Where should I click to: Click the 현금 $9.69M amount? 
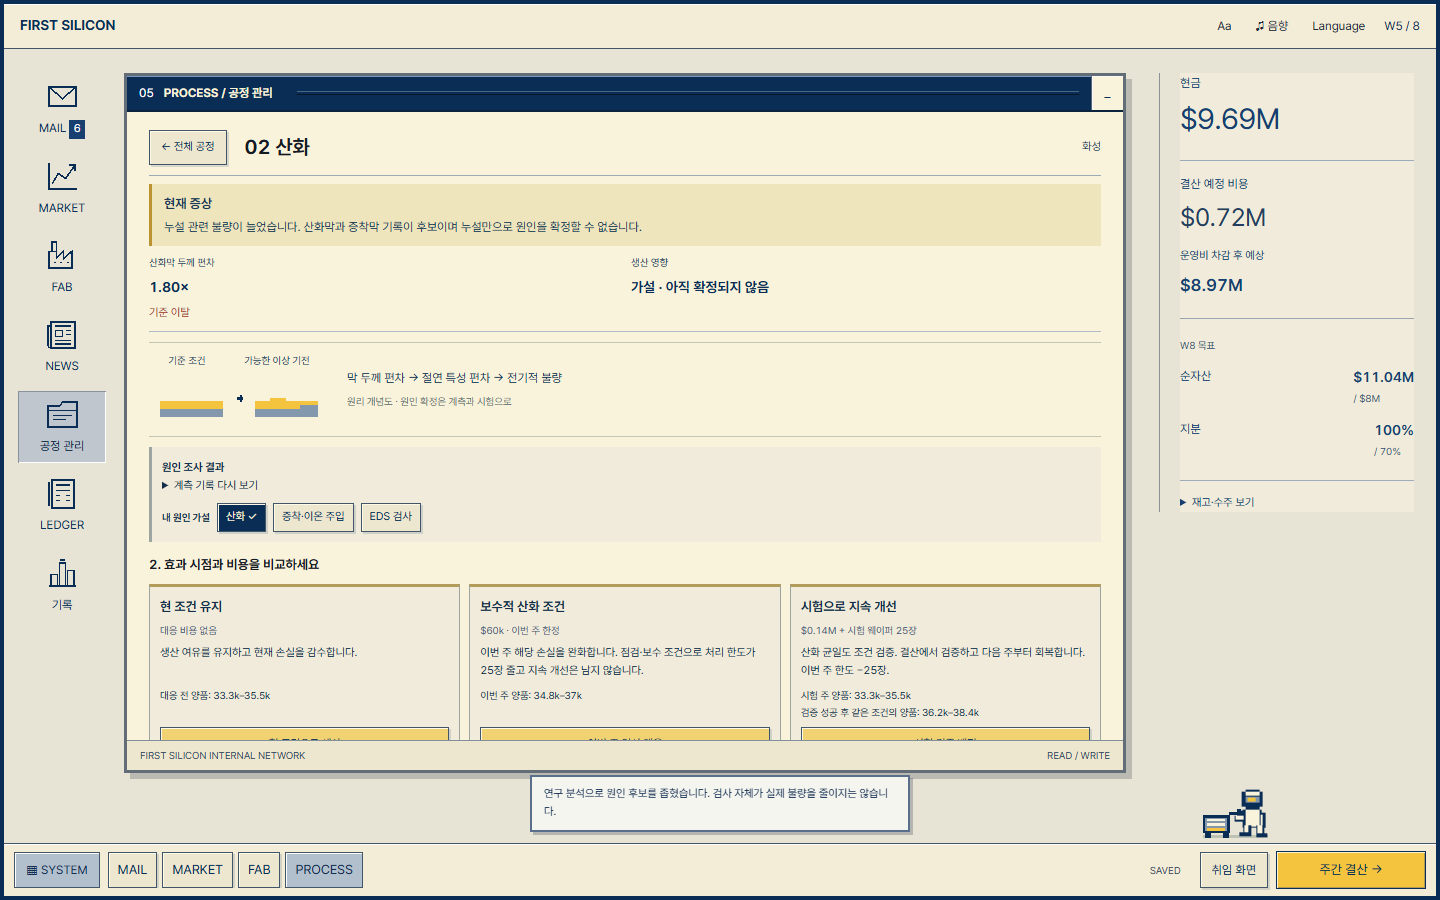[x=1230, y=119]
